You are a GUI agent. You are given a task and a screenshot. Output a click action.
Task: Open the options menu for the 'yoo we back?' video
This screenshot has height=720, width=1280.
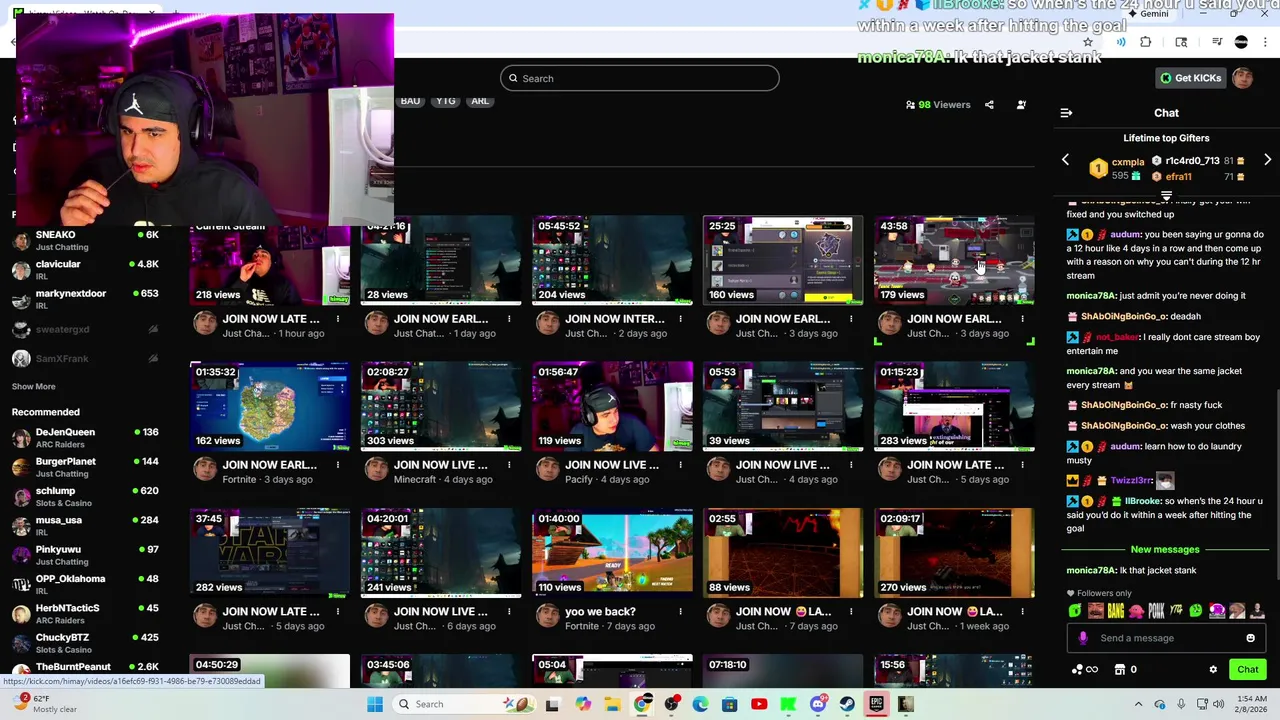click(680, 611)
